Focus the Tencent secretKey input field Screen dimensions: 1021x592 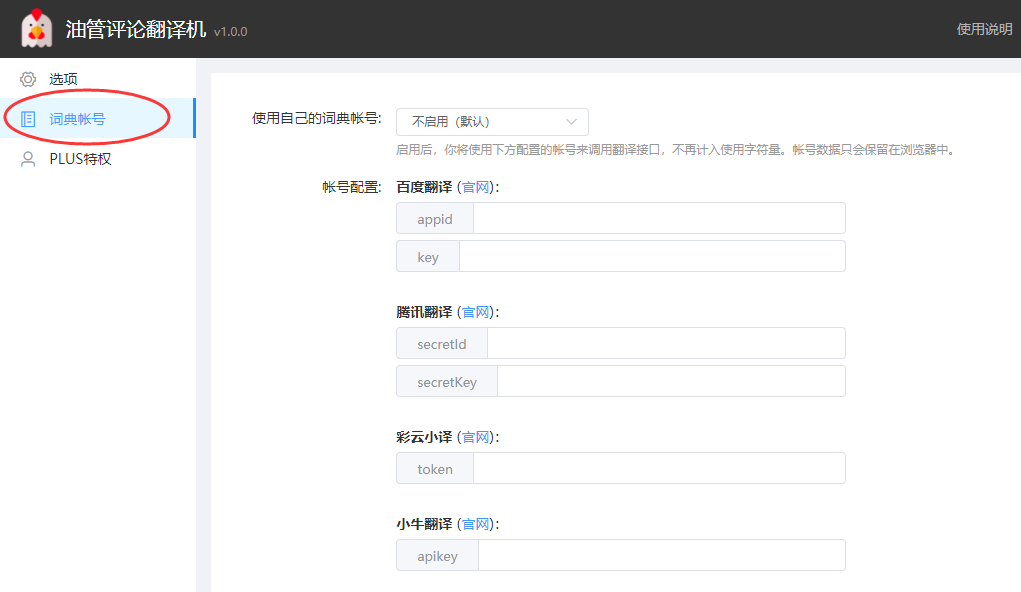pyautogui.click(x=671, y=381)
